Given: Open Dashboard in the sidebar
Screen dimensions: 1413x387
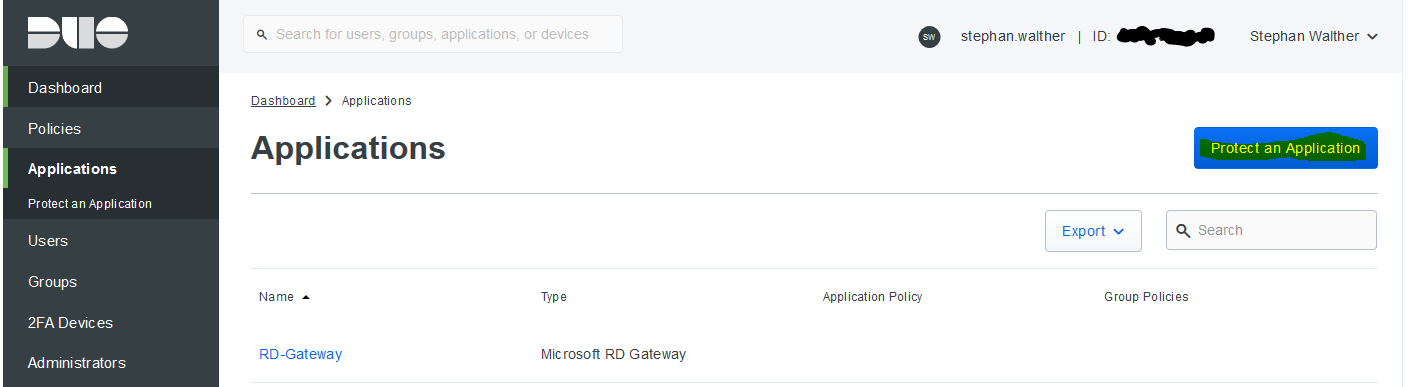Looking at the screenshot, I should (x=110, y=87).
